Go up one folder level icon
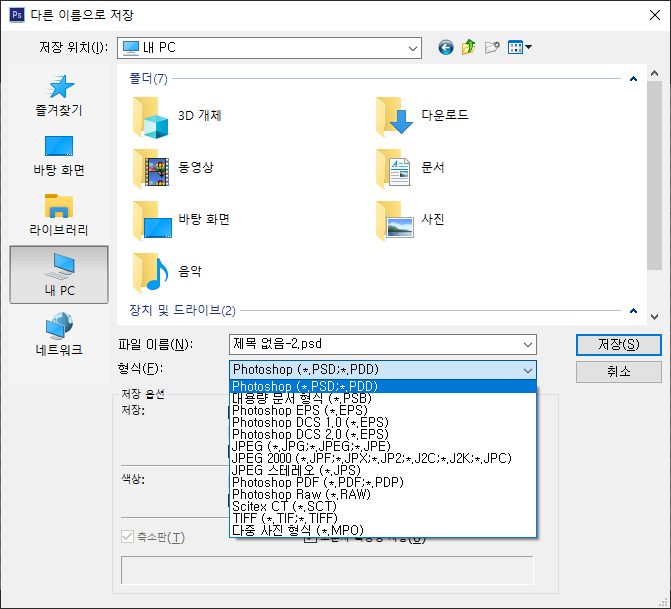Image resolution: width=671 pixels, height=609 pixels. (469, 47)
